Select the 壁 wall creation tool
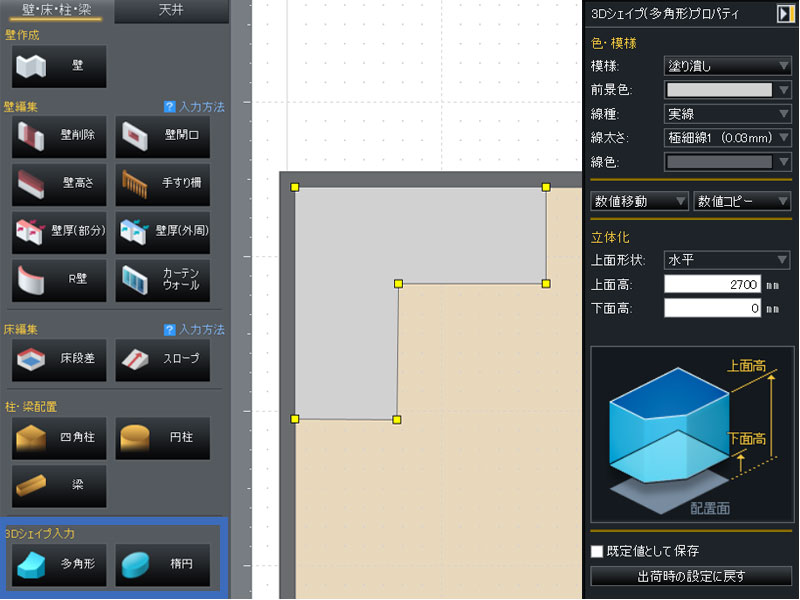This screenshot has height=600, width=800. [59, 66]
